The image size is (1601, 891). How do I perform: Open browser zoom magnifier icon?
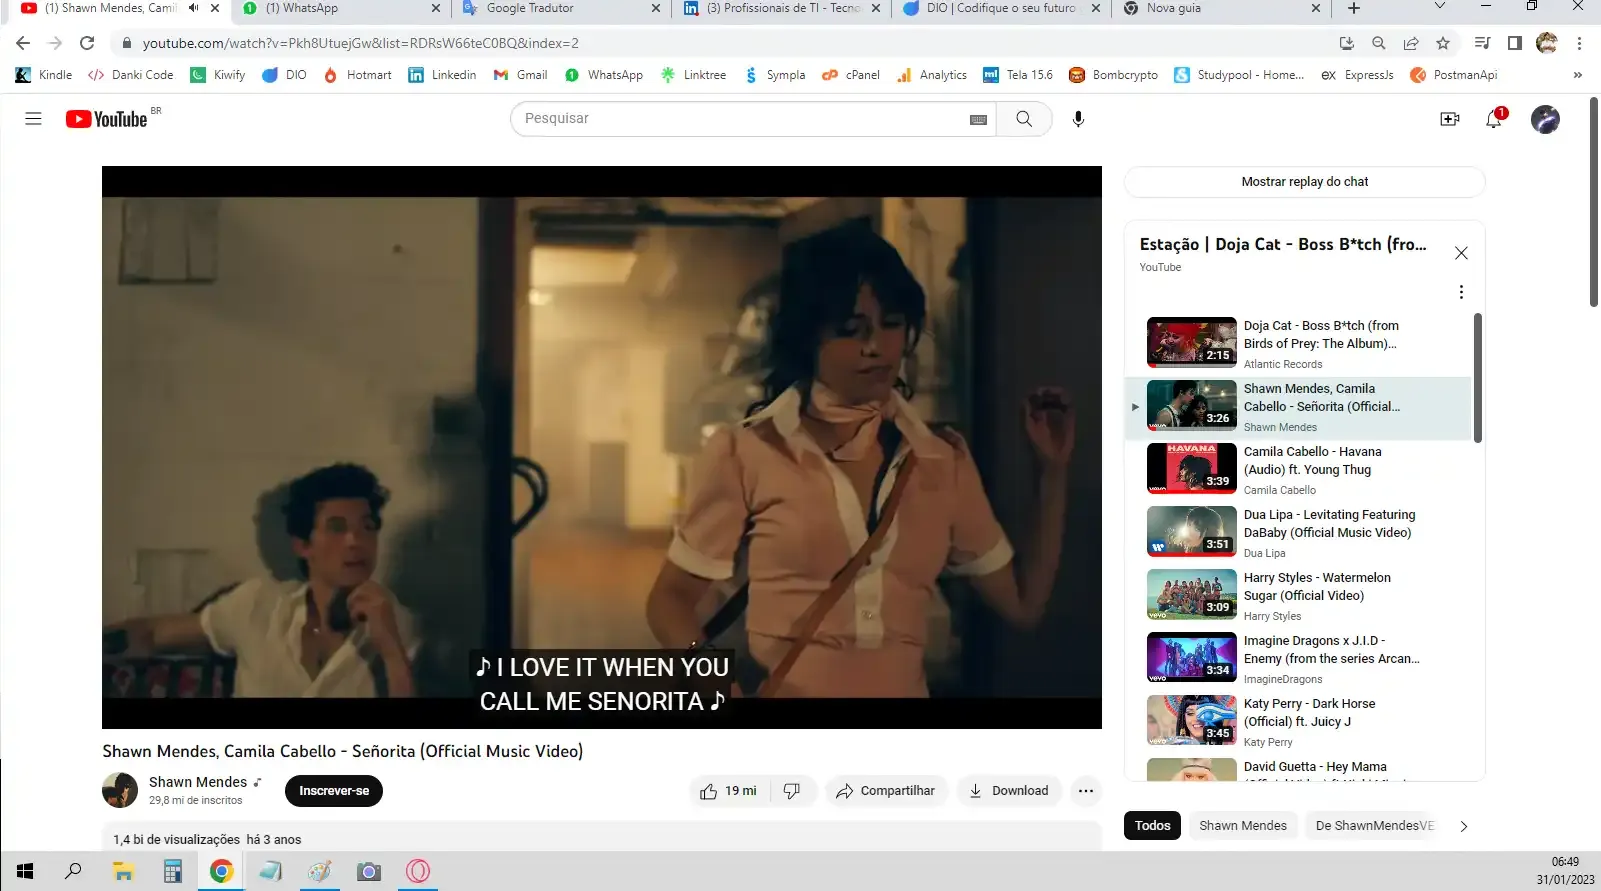(x=1379, y=43)
